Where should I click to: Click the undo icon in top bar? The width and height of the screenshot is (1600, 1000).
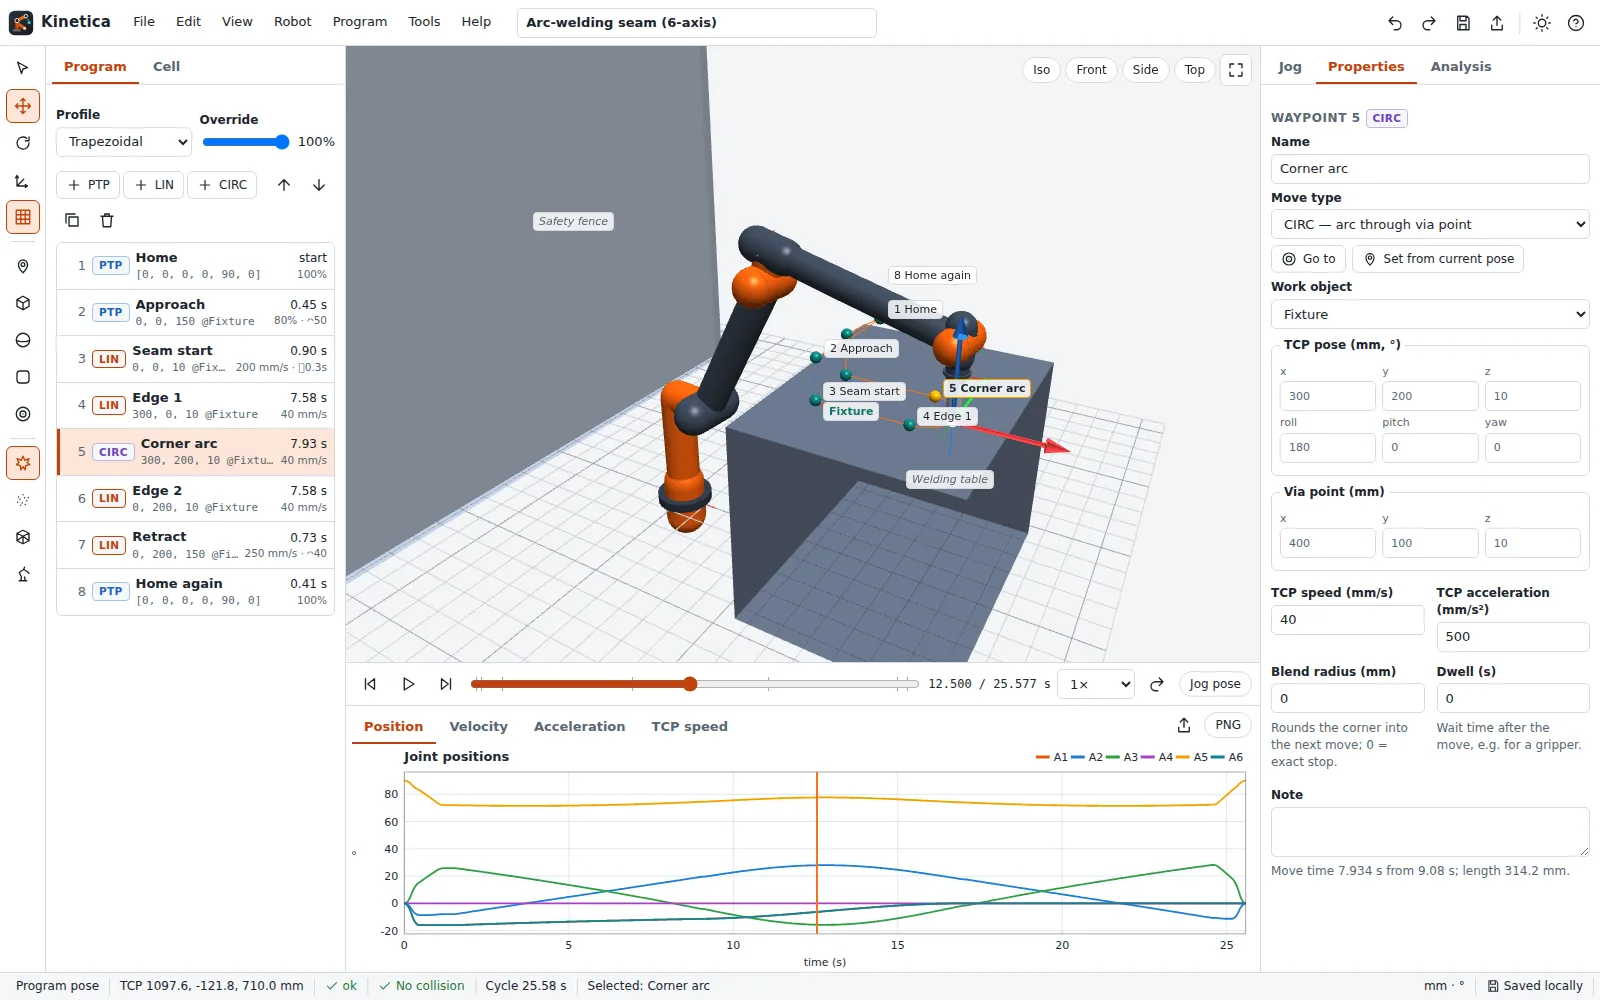1395,23
